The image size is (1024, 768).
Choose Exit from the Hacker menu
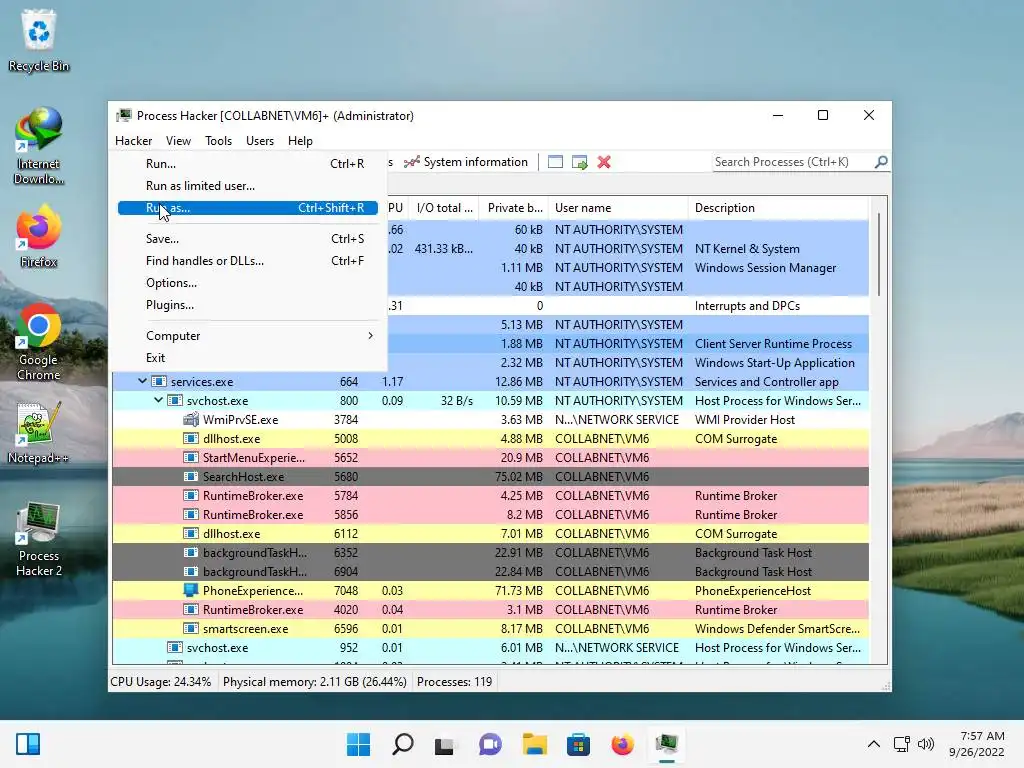click(248, 358)
